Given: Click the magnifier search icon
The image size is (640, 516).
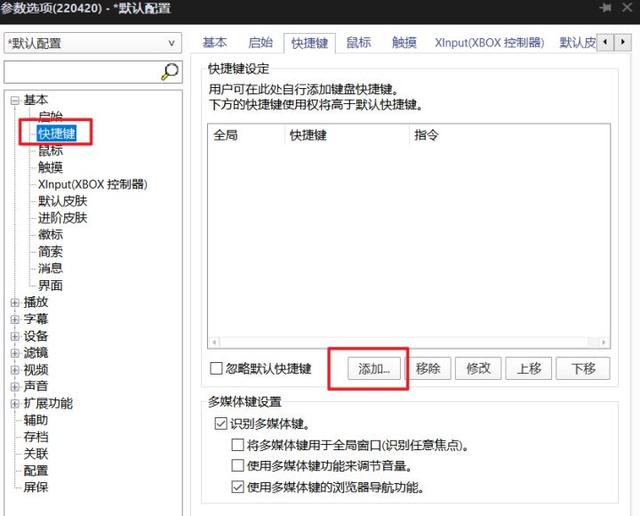Looking at the screenshot, I should click(x=170, y=72).
